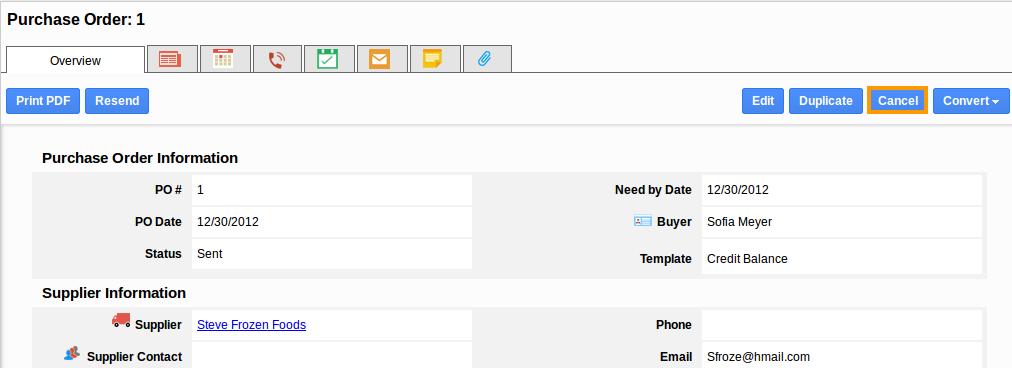
Task: Click the Email field label
Action: click(676, 357)
